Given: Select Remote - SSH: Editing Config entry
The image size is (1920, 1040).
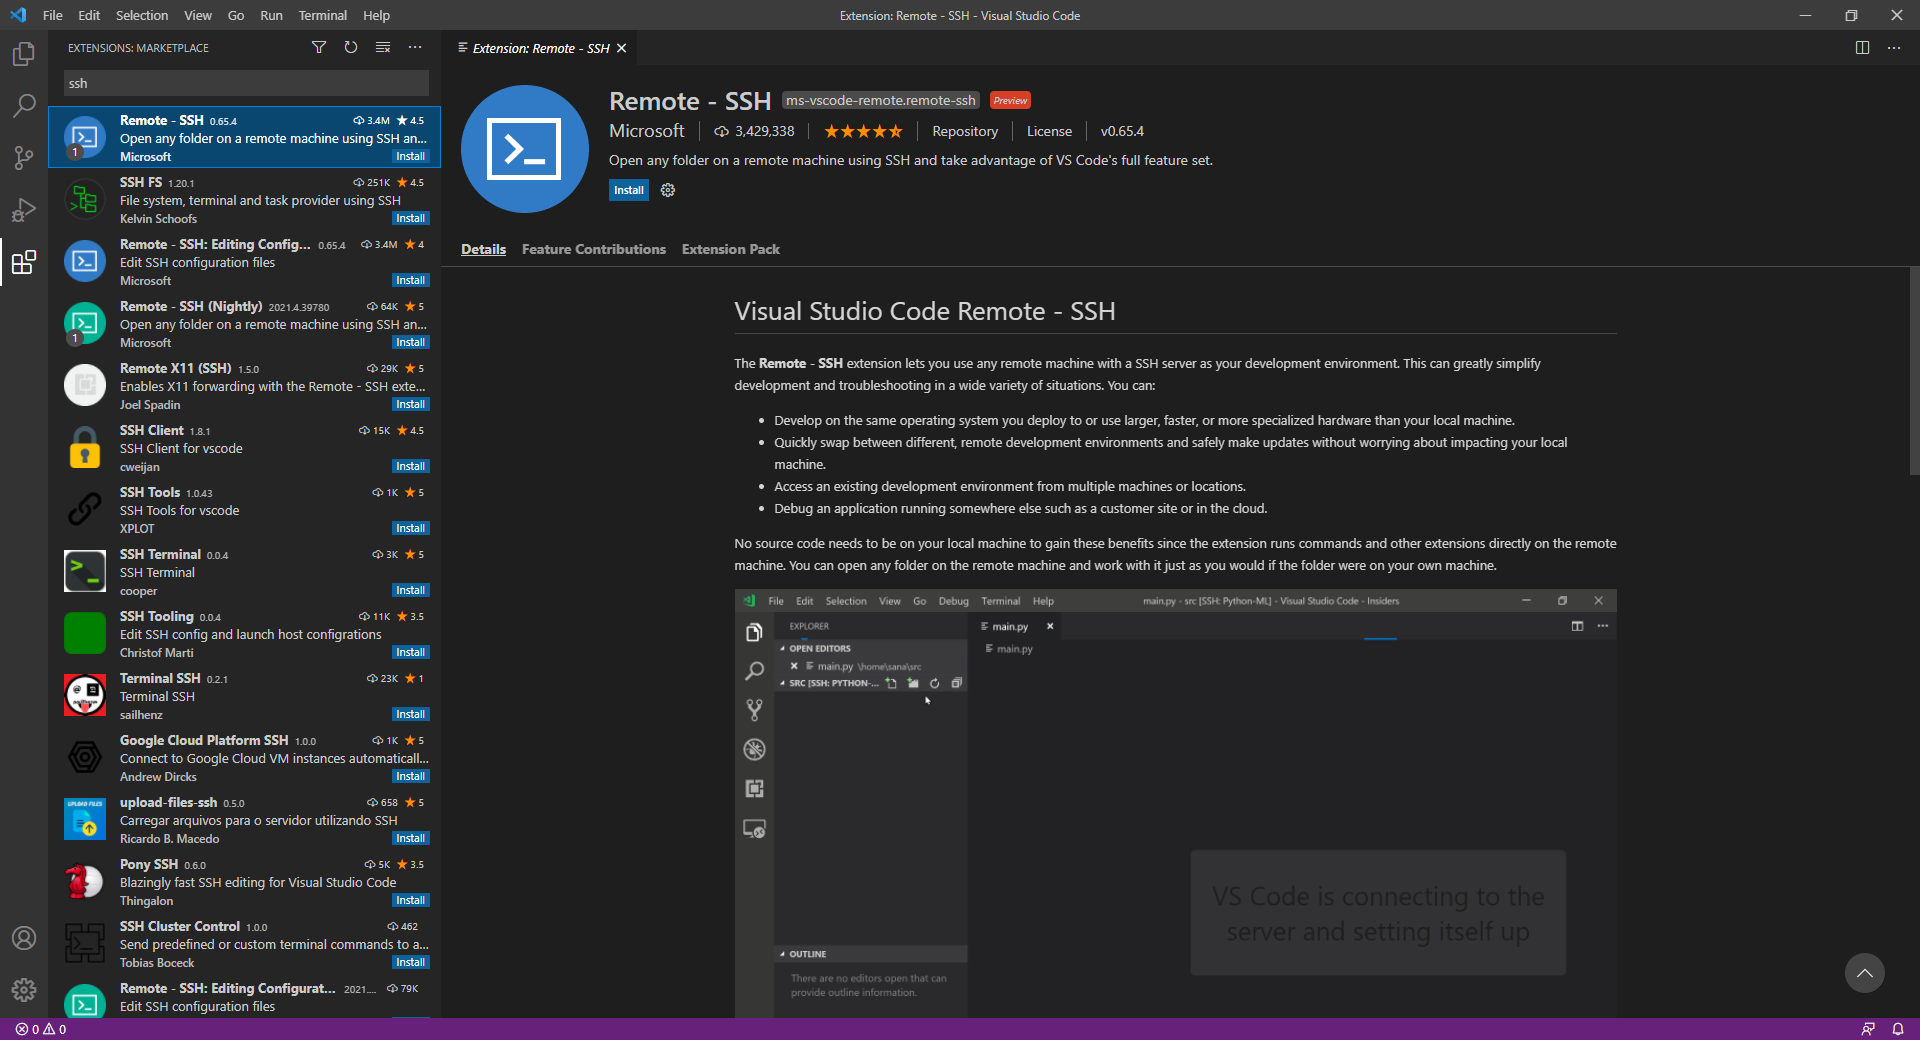Looking at the screenshot, I should click(x=245, y=262).
